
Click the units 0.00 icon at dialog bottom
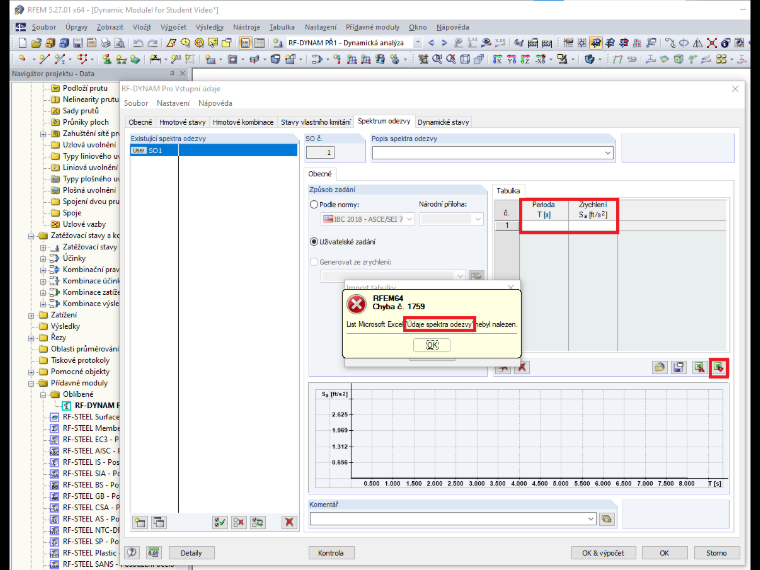(154, 553)
